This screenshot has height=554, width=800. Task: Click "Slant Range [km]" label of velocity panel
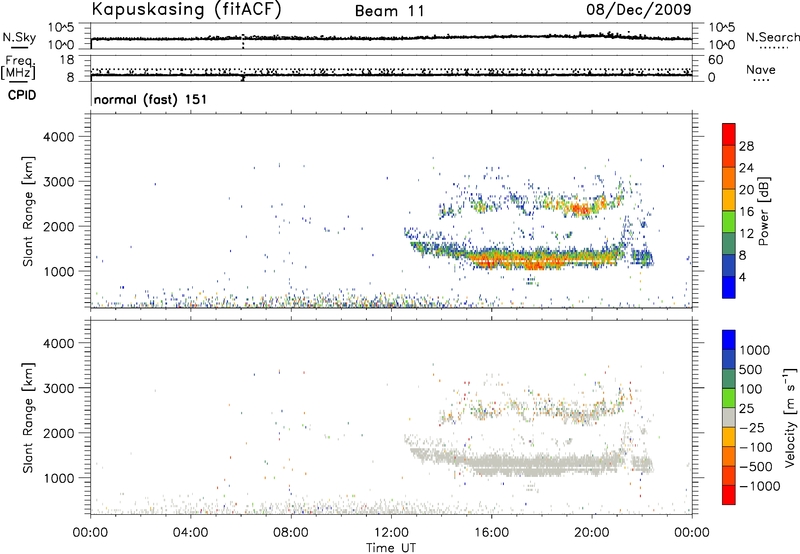pyautogui.click(x=28, y=418)
